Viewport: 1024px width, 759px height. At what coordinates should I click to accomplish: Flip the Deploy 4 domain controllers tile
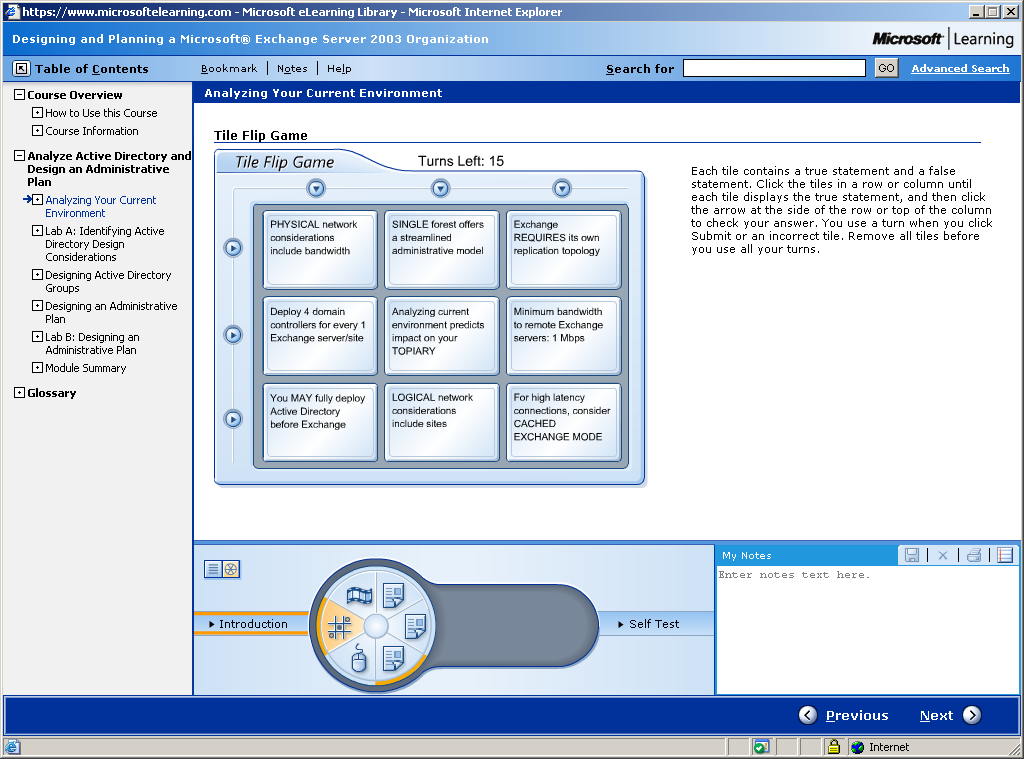(320, 336)
